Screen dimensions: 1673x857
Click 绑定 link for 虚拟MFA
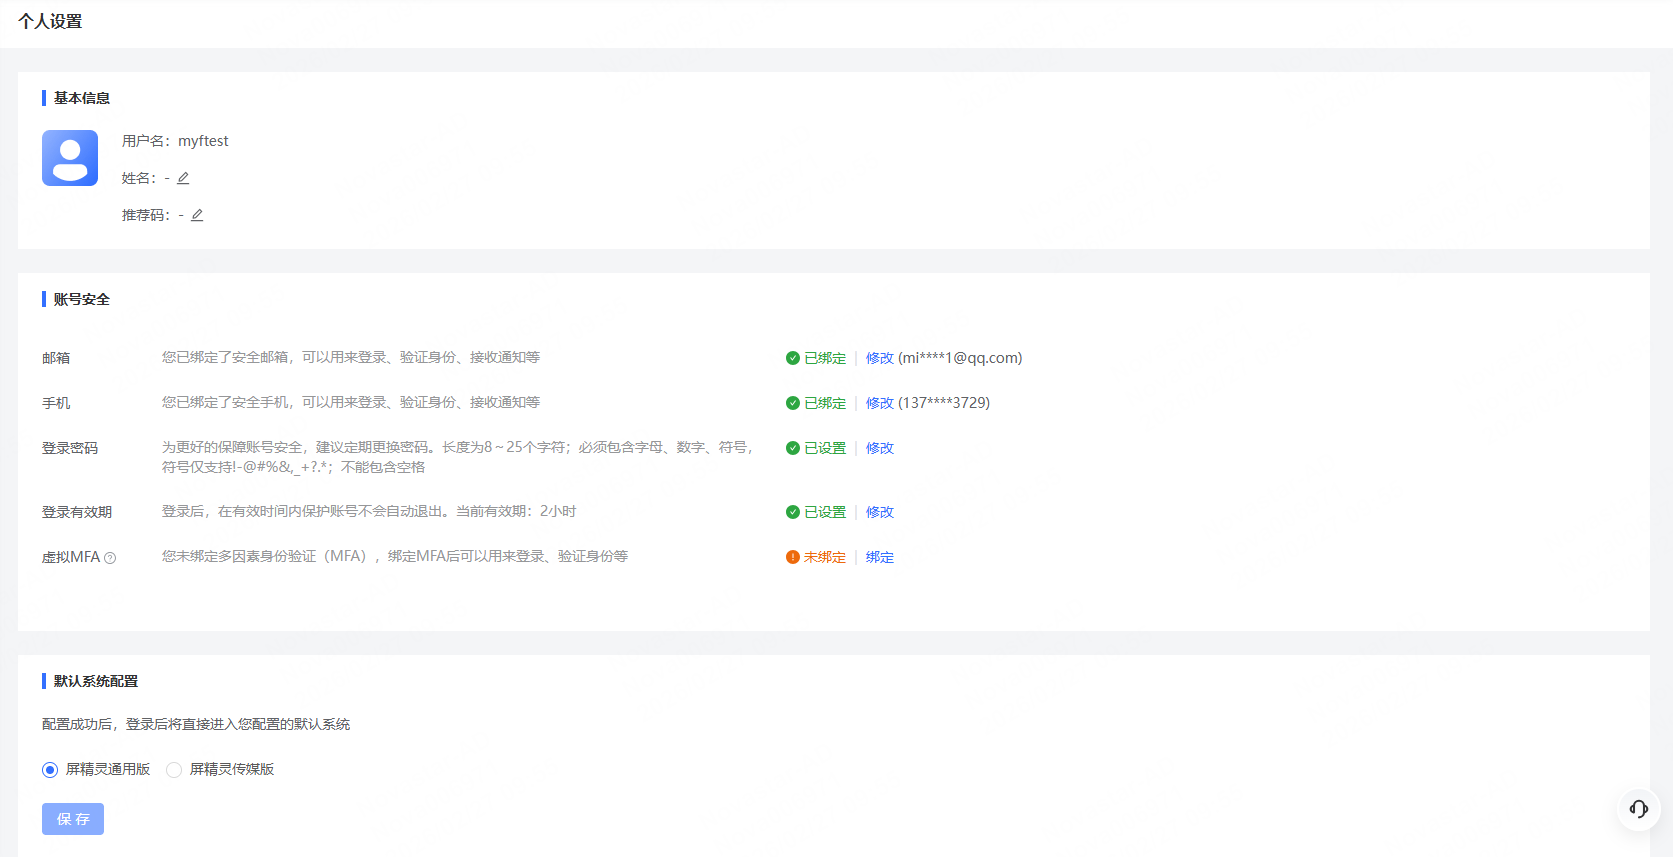point(880,557)
